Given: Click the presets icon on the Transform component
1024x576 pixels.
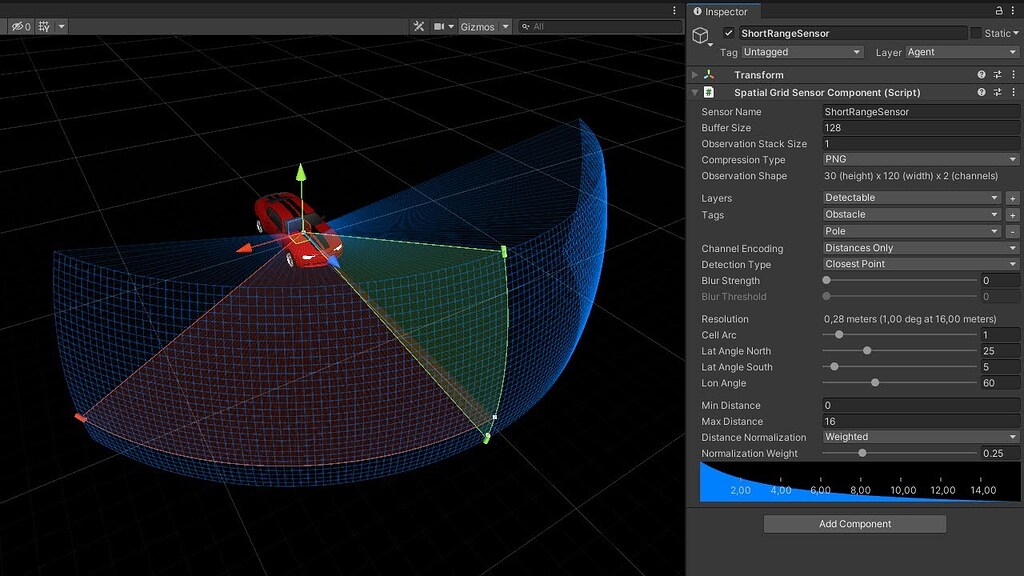Looking at the screenshot, I should point(997,74).
